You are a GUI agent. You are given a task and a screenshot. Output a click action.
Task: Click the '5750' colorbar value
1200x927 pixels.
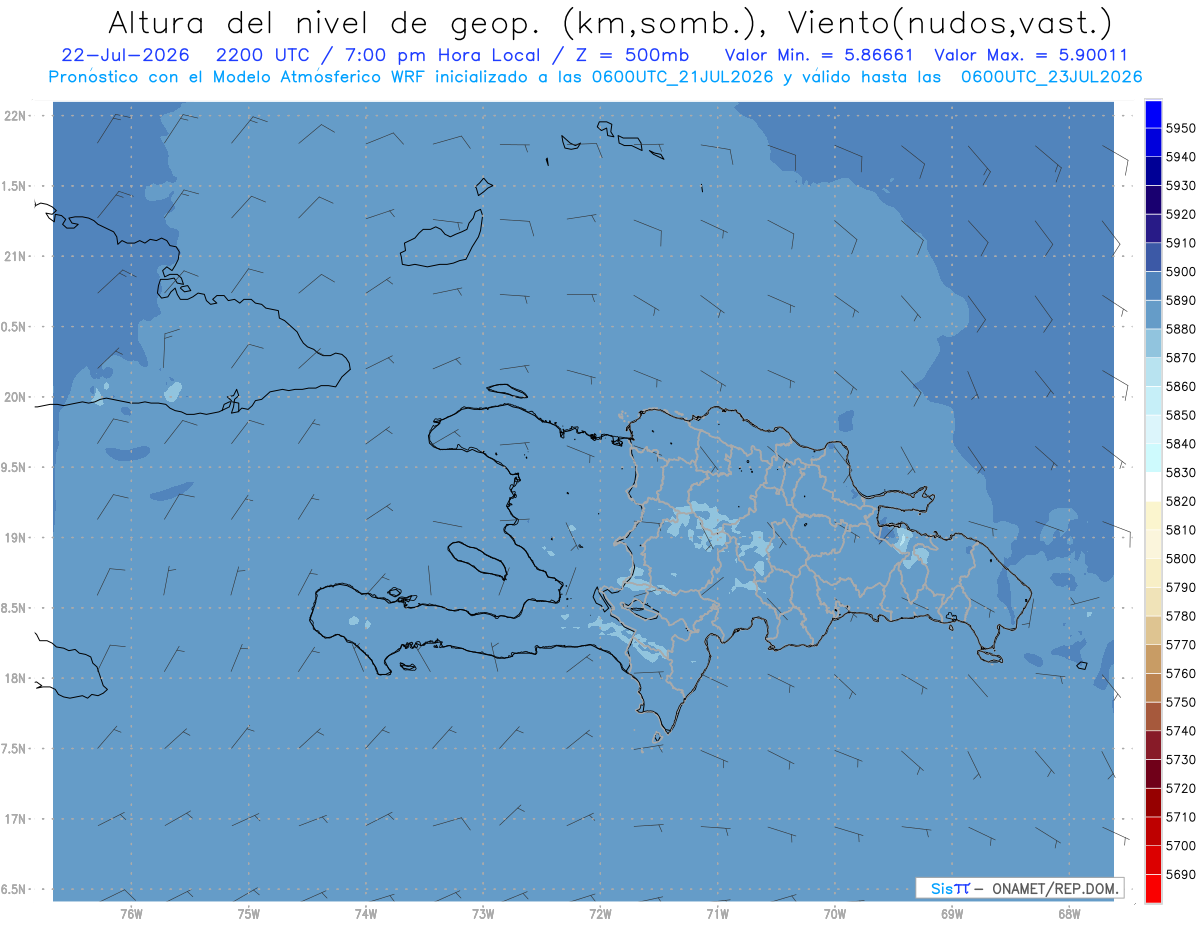point(1180,702)
